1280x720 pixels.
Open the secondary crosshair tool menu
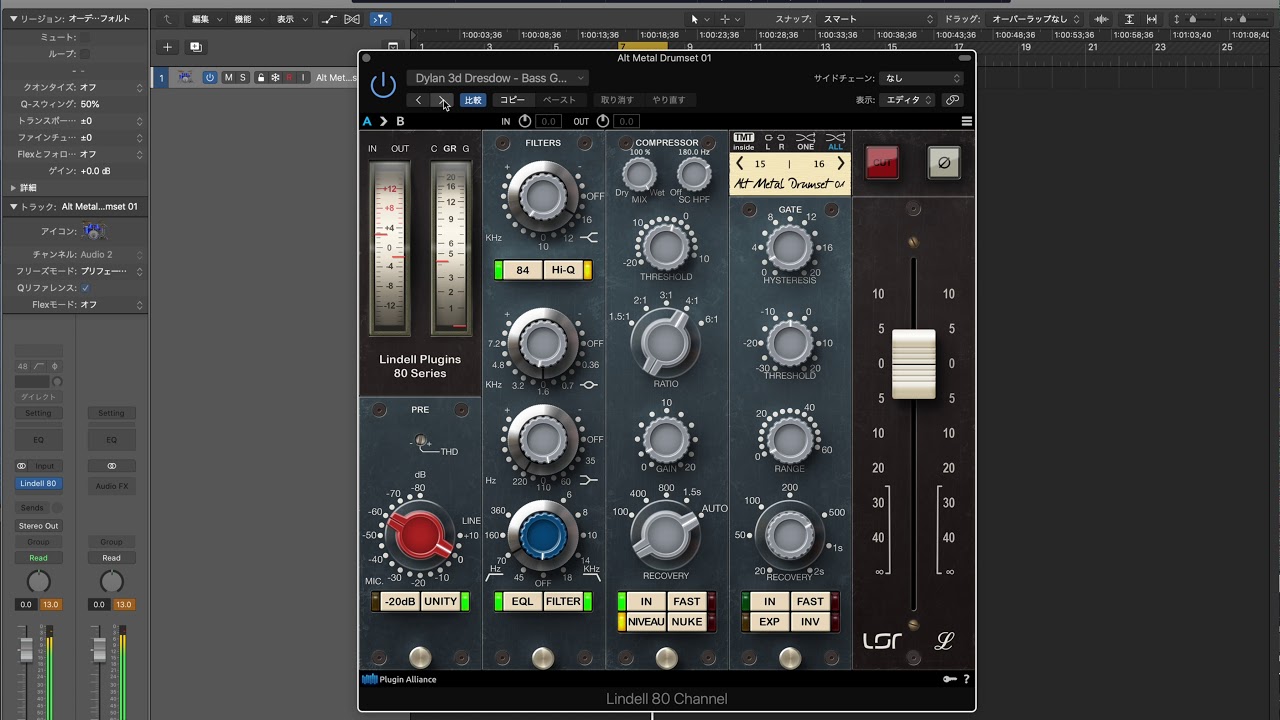tap(729, 19)
